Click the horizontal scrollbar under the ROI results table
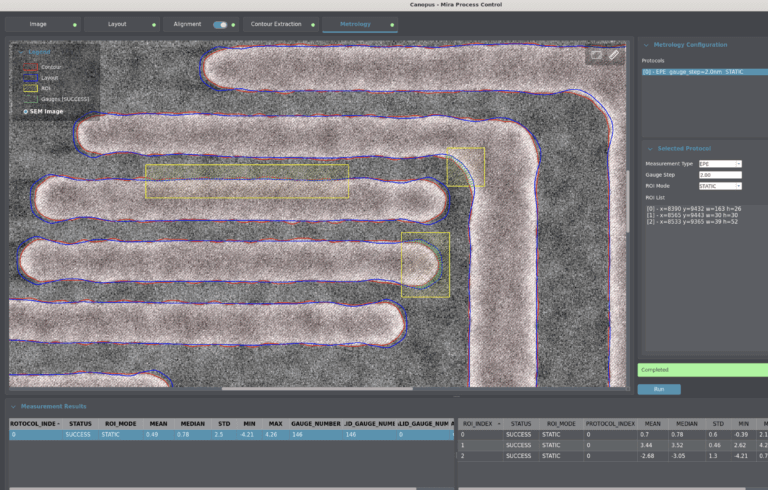The height and width of the screenshot is (490, 768). pos(601,488)
